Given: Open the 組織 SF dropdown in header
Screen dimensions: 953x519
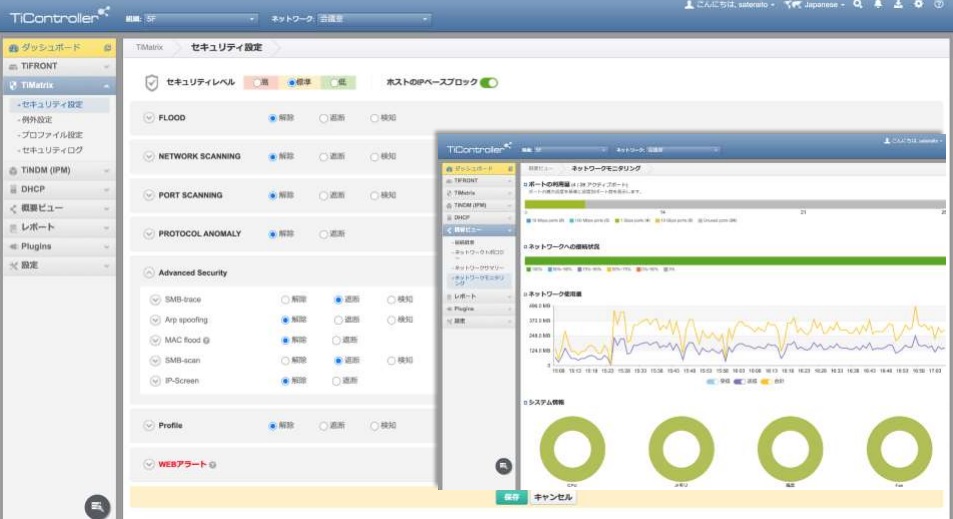Looking at the screenshot, I should 201,19.
